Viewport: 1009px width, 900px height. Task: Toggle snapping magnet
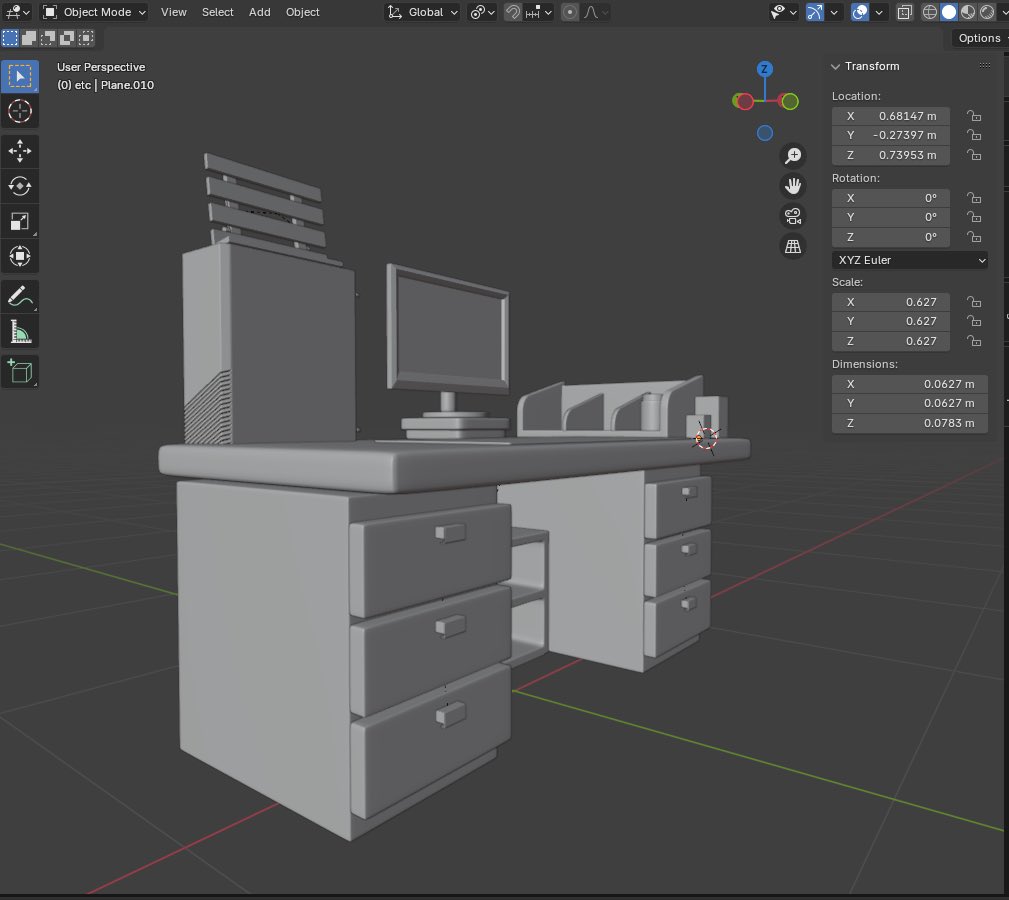[512, 12]
